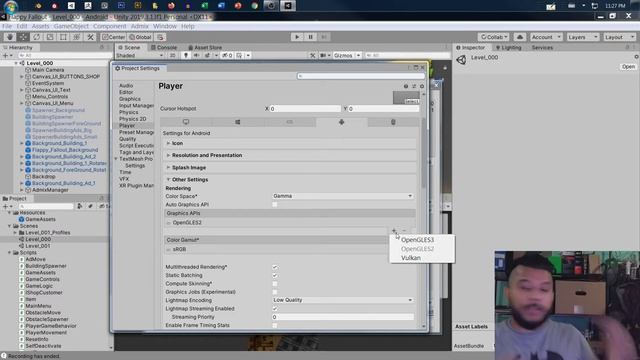Image resolution: width=640 pixels, height=360 pixels.
Task: Click the Play button
Action: tap(297, 37)
